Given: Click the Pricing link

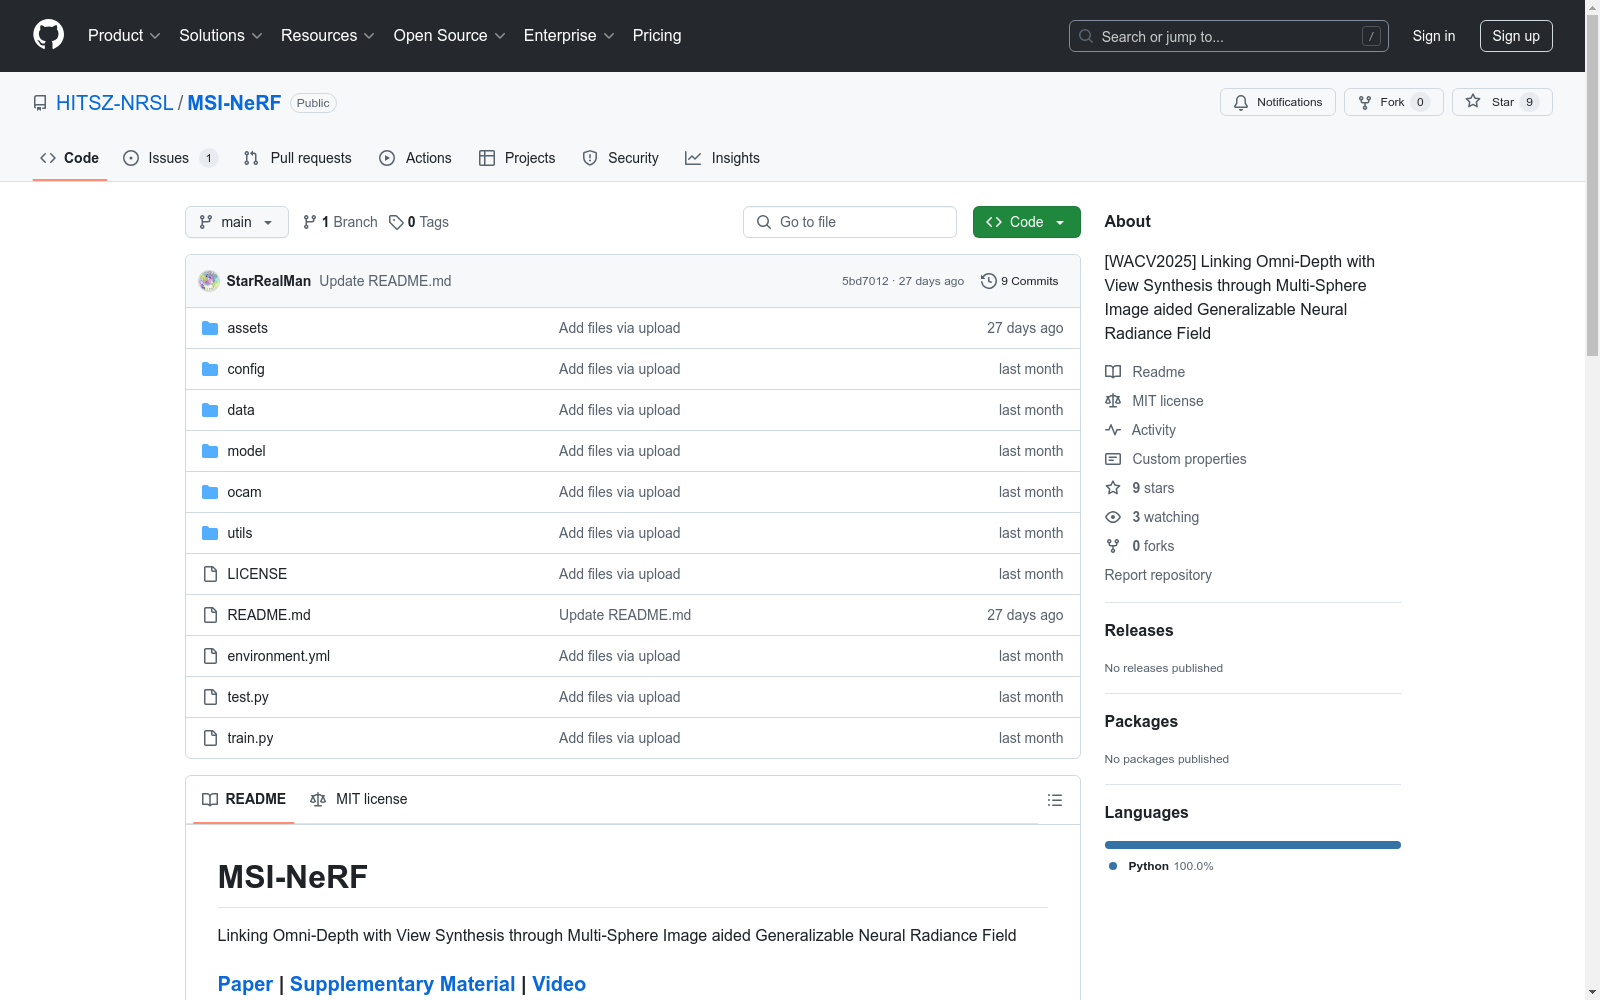Looking at the screenshot, I should pyautogui.click(x=657, y=35).
